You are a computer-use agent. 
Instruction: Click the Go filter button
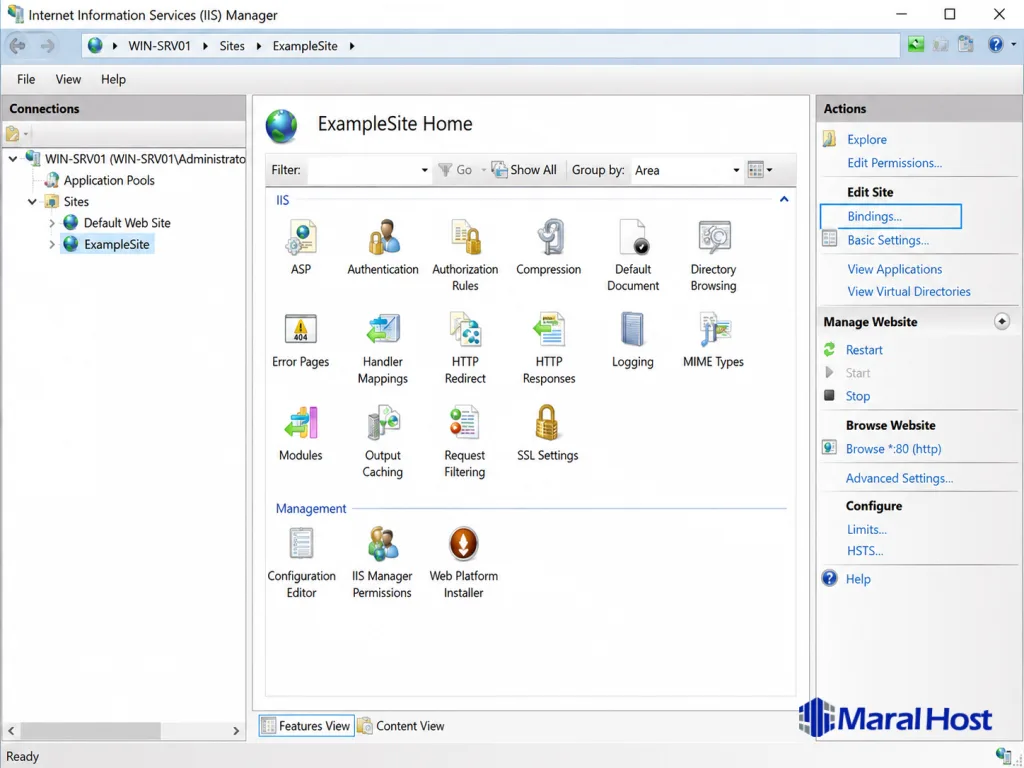click(x=455, y=170)
